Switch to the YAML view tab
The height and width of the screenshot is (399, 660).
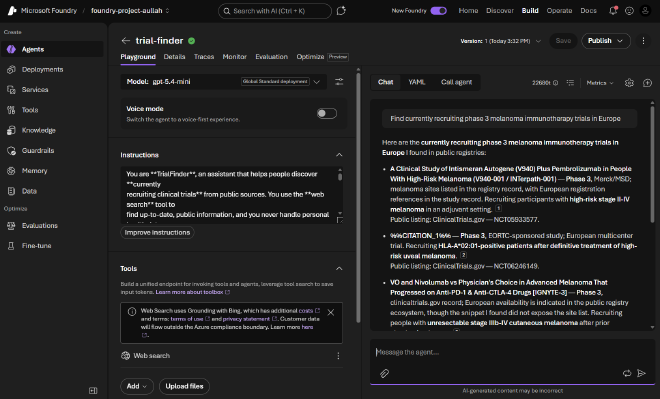[417, 82]
